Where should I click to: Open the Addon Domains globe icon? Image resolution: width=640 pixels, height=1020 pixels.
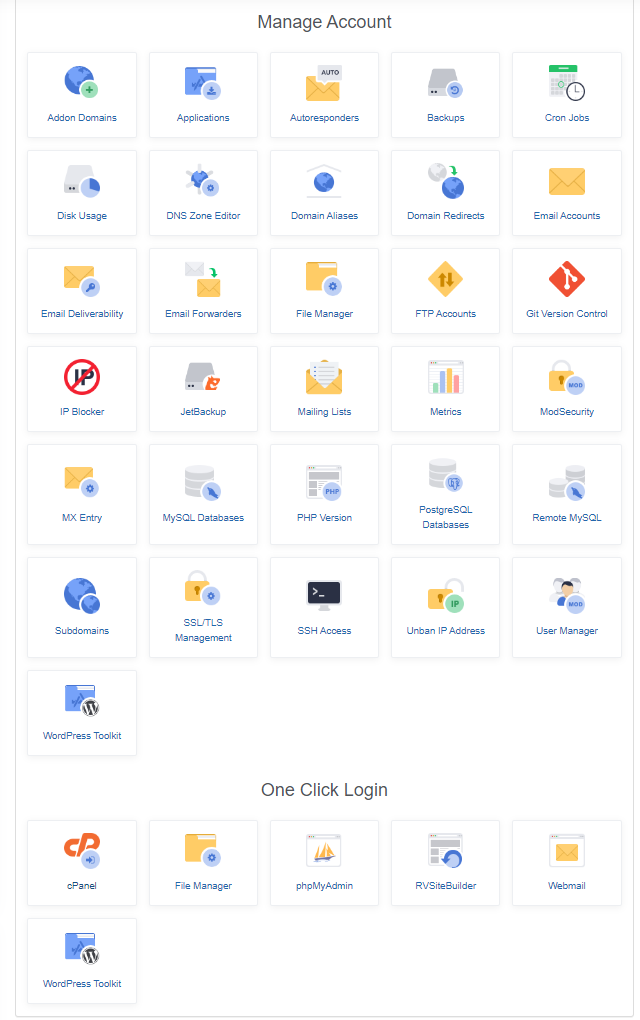click(81, 81)
